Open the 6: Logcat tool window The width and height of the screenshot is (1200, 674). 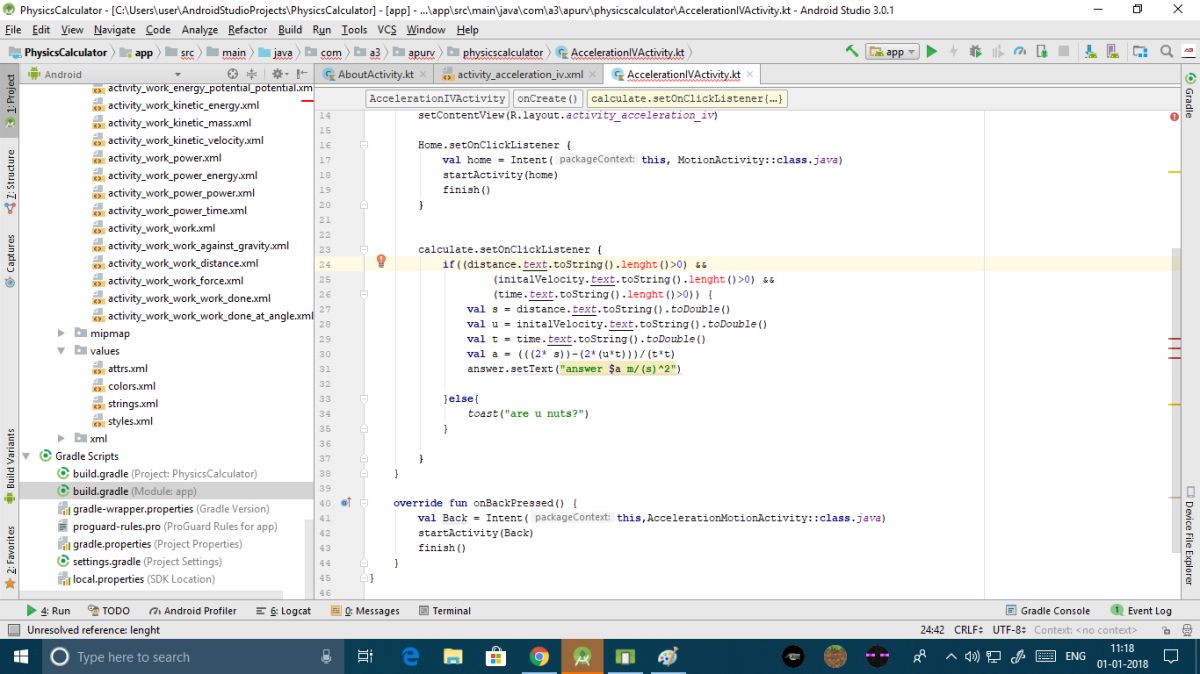[x=283, y=610]
